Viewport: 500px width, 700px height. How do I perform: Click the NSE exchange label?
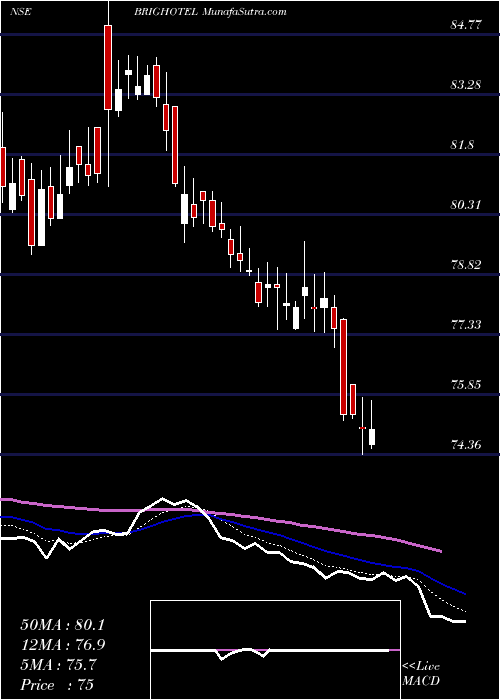tap(20, 12)
